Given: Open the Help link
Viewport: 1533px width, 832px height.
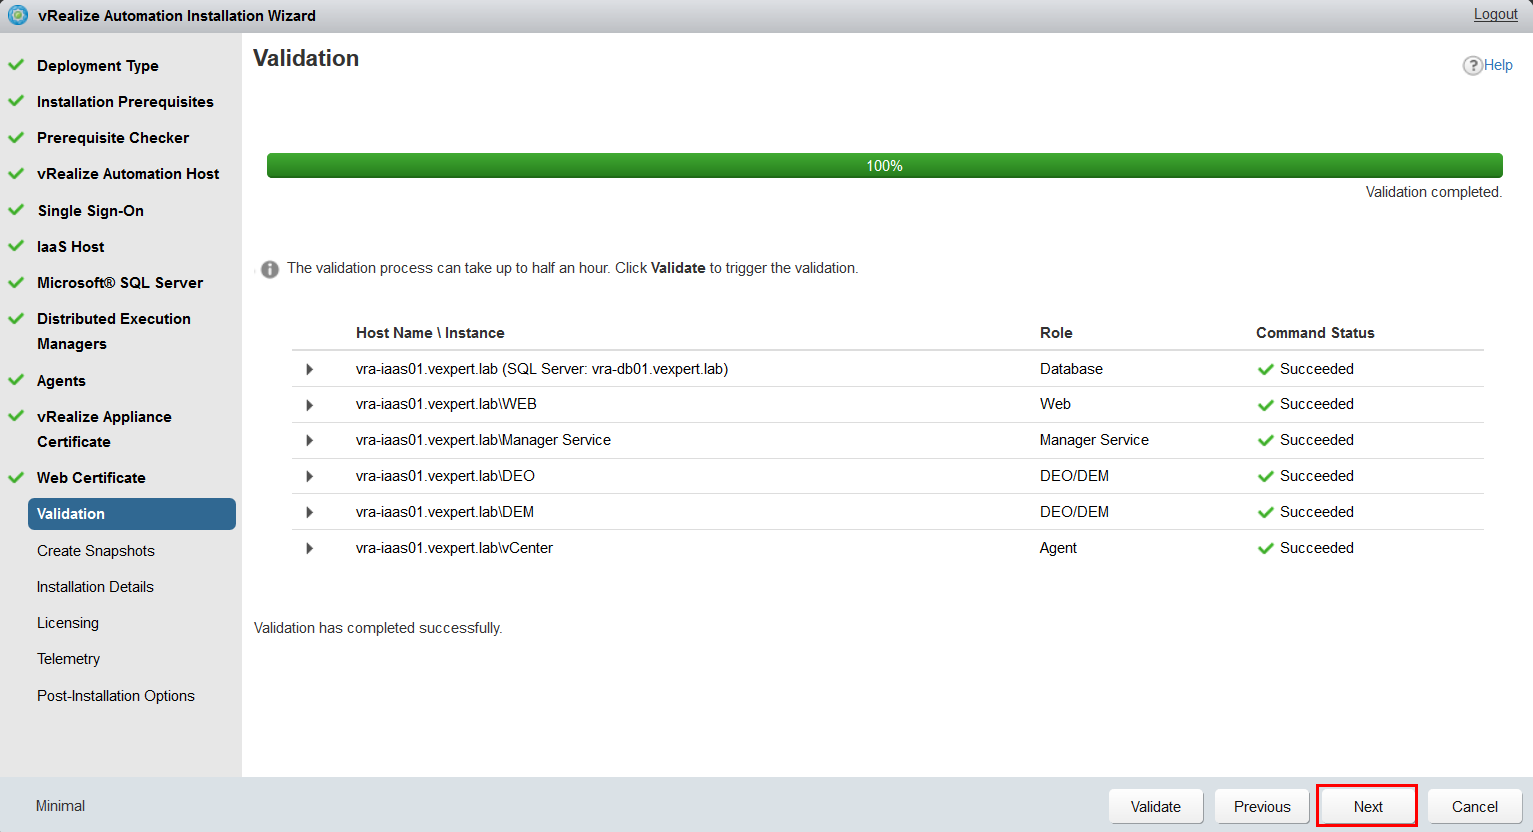Looking at the screenshot, I should pyautogui.click(x=1498, y=65).
